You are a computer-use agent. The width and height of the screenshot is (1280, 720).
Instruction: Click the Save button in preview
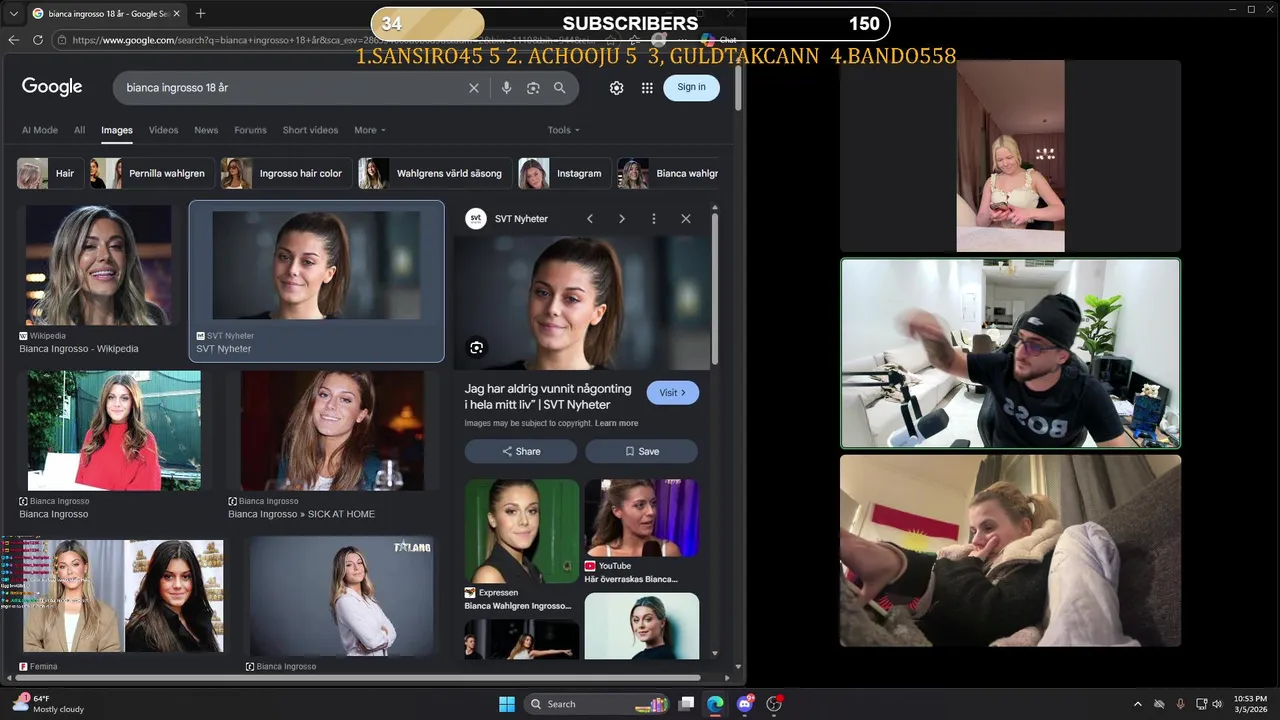641,451
